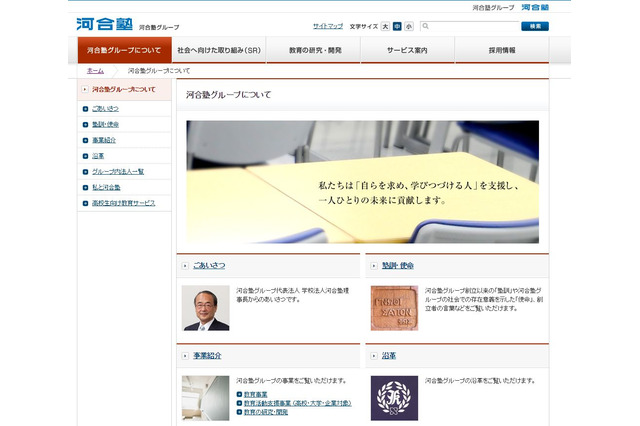Open sidebar link 高校生向け教育サービス
This screenshot has width=640, height=426.
click(124, 203)
